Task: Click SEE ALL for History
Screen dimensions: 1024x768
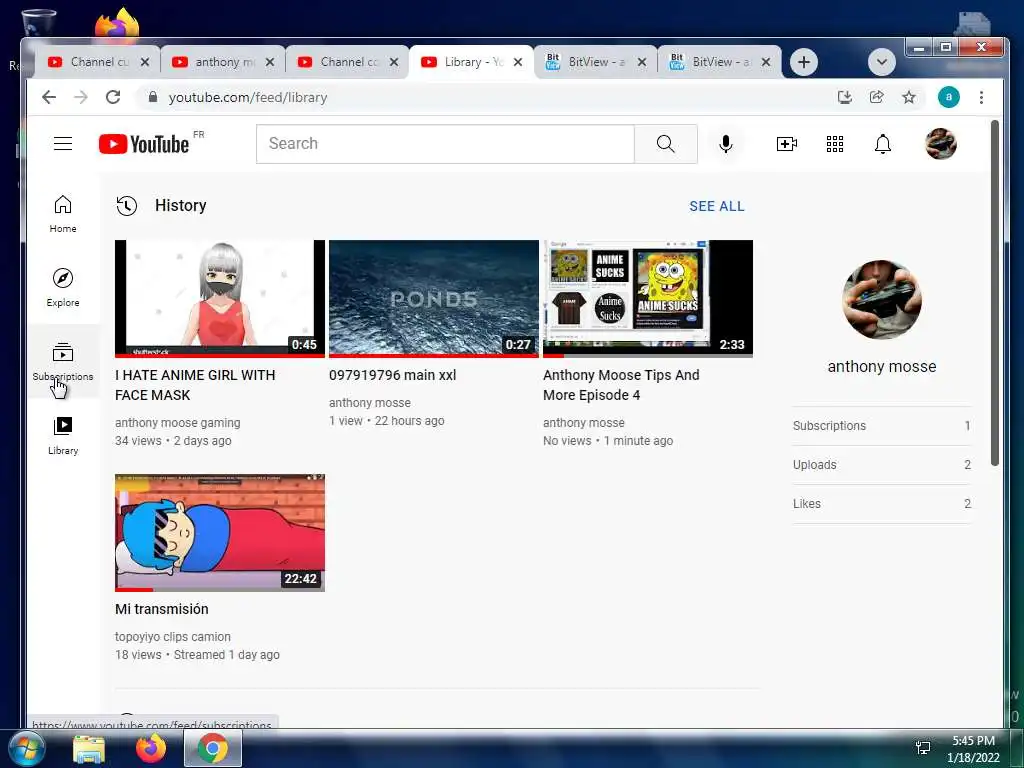Action: pyautogui.click(x=716, y=206)
